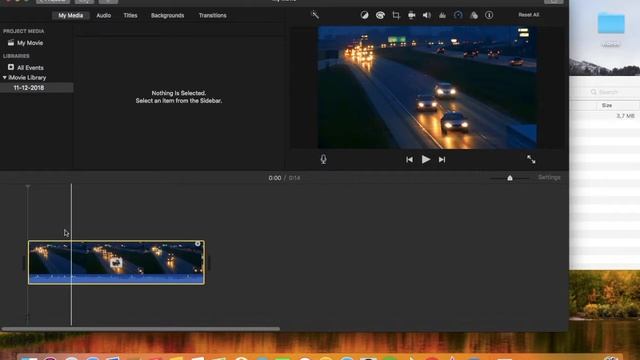Open the video stabilization camera tool
Image resolution: width=640 pixels, height=360 pixels.
click(411, 15)
